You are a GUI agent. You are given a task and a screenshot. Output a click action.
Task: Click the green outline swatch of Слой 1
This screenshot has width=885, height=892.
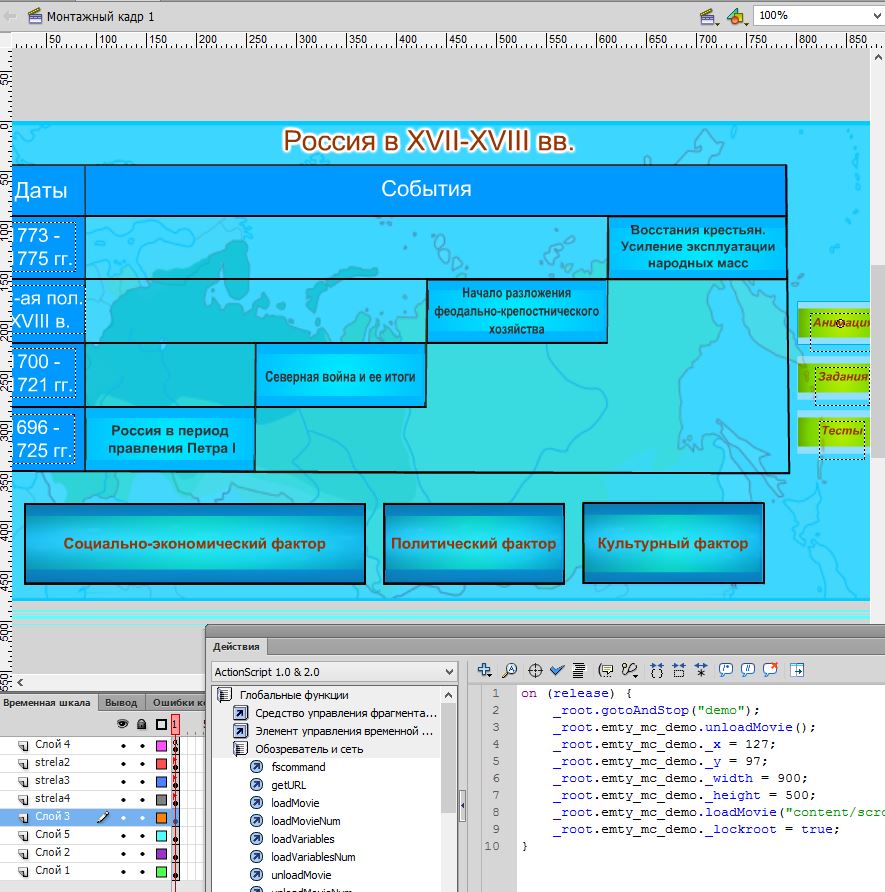click(x=162, y=872)
